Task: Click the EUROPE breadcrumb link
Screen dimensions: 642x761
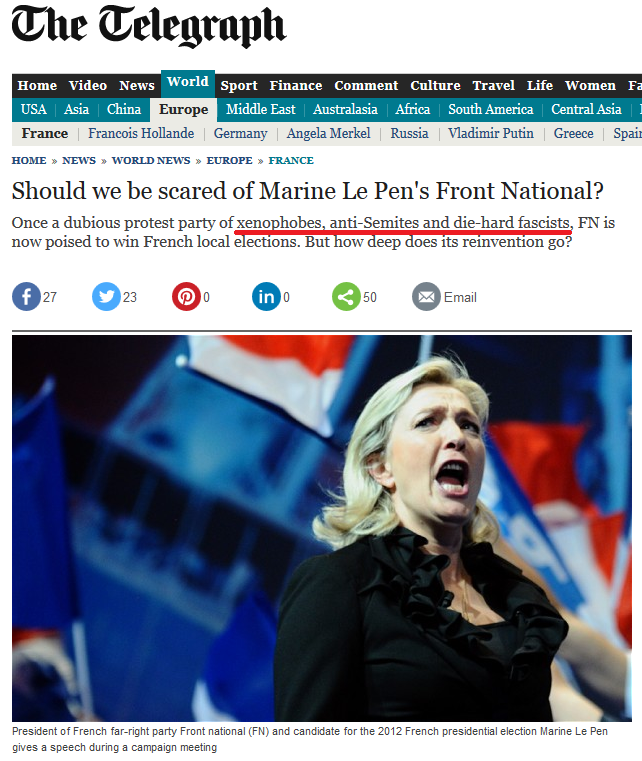Action: (229, 161)
